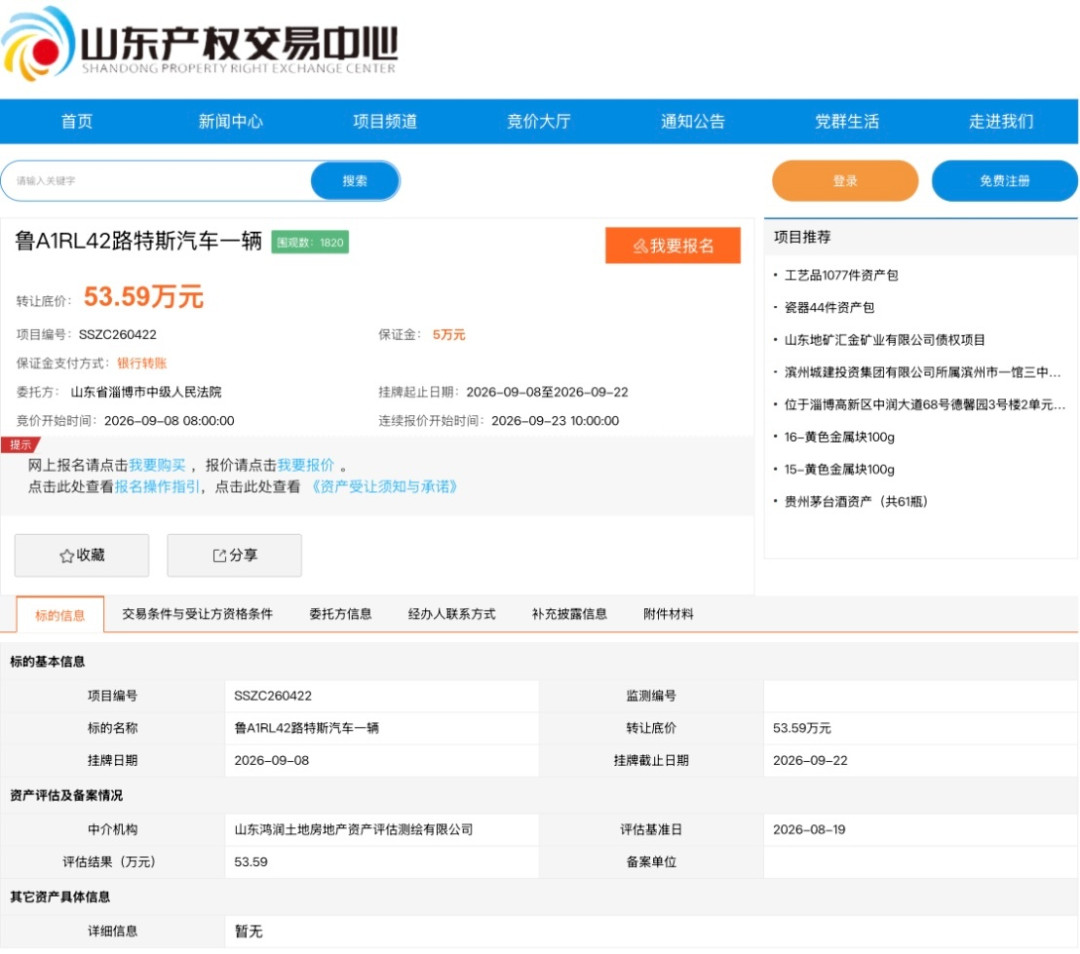Open the 首页 navigation item
This screenshot has height=954, width=1080.
[x=76, y=121]
